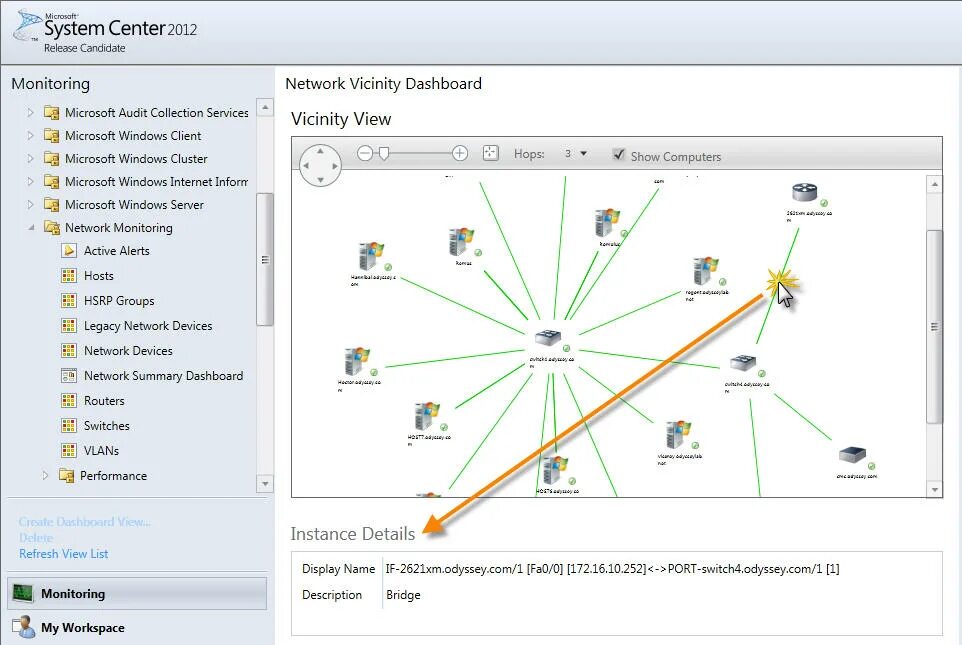962x645 pixels.
Task: Expand the Microsoft Windows Cluster folder
Action: 30,158
